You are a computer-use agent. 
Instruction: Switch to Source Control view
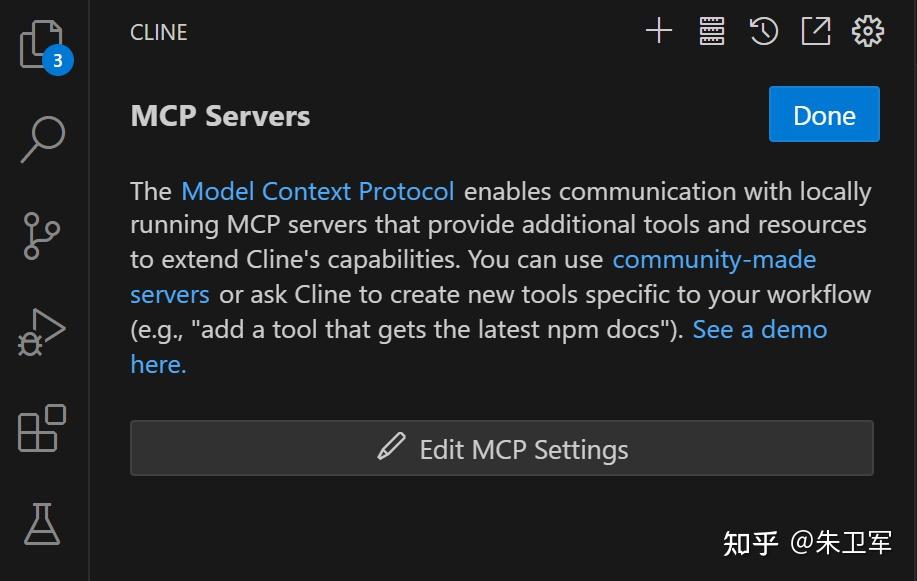click(42, 236)
